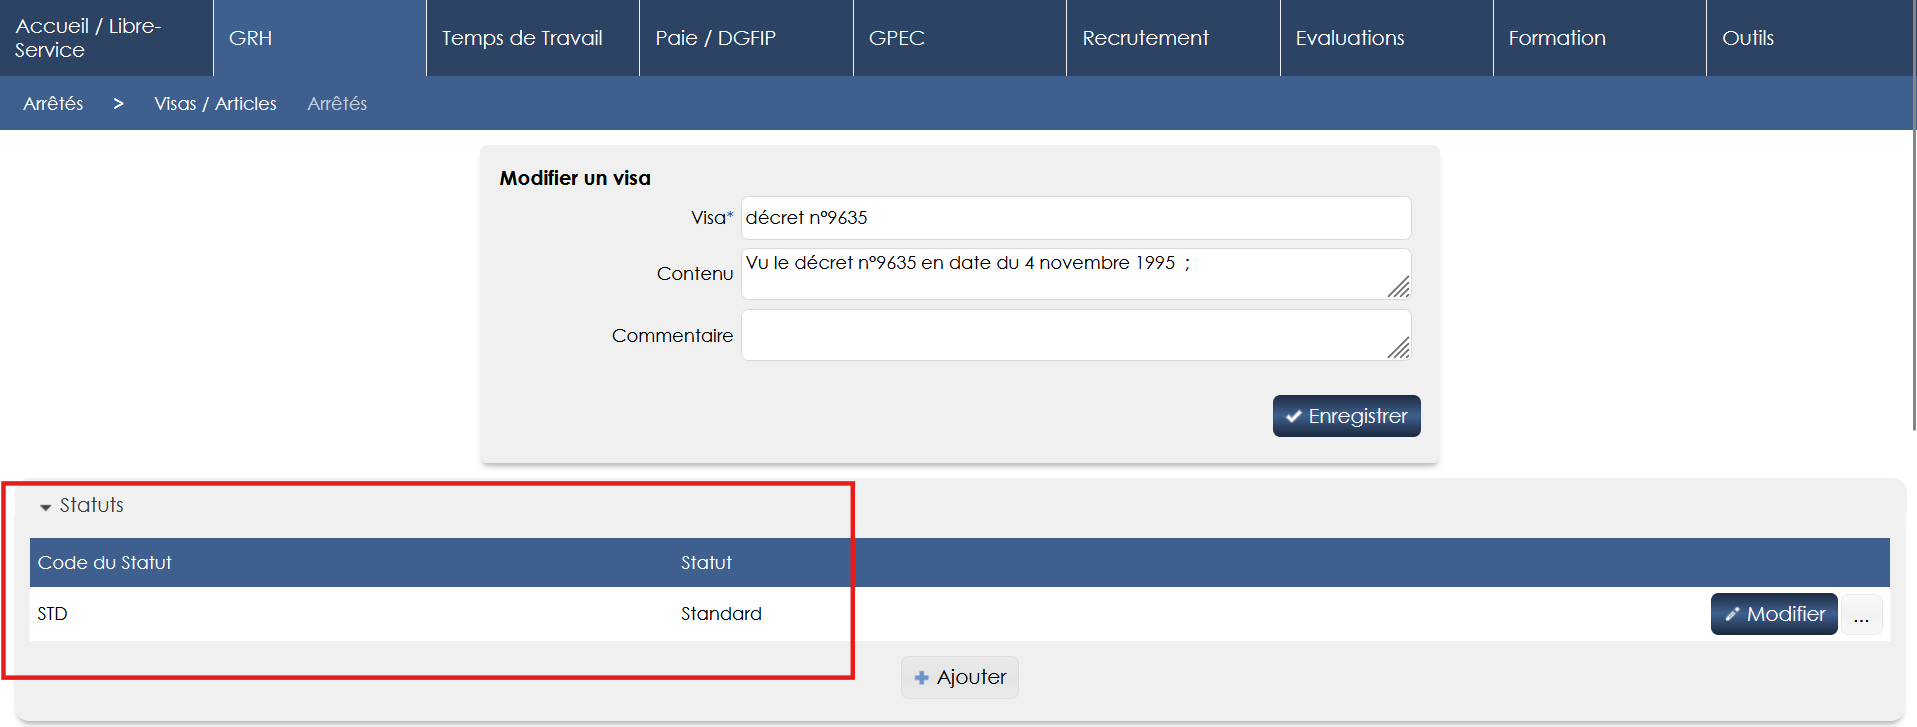Collapse the Statuts section arrow
The width and height of the screenshot is (1917, 727).
[45, 507]
